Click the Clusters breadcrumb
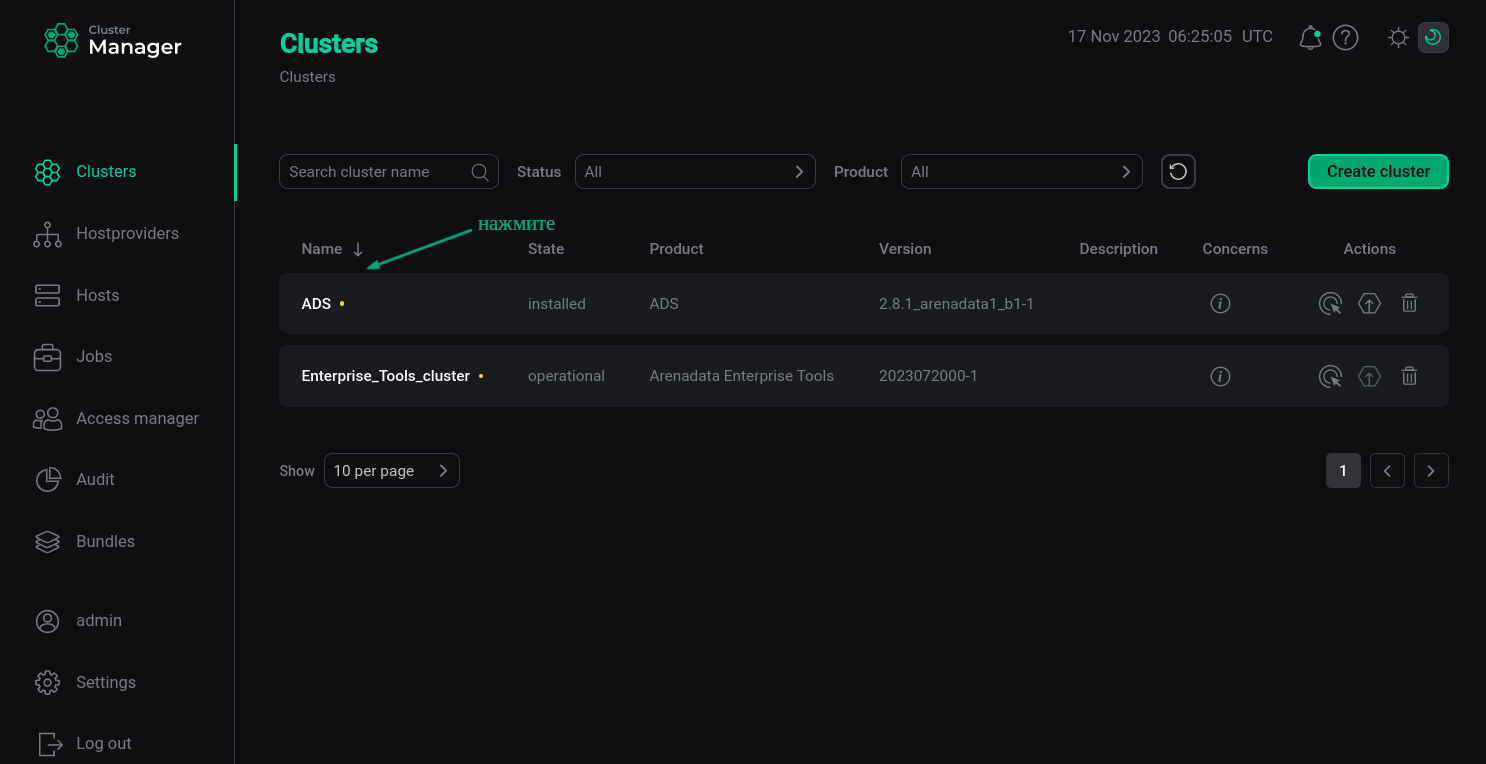The width and height of the screenshot is (1486, 764). (307, 77)
